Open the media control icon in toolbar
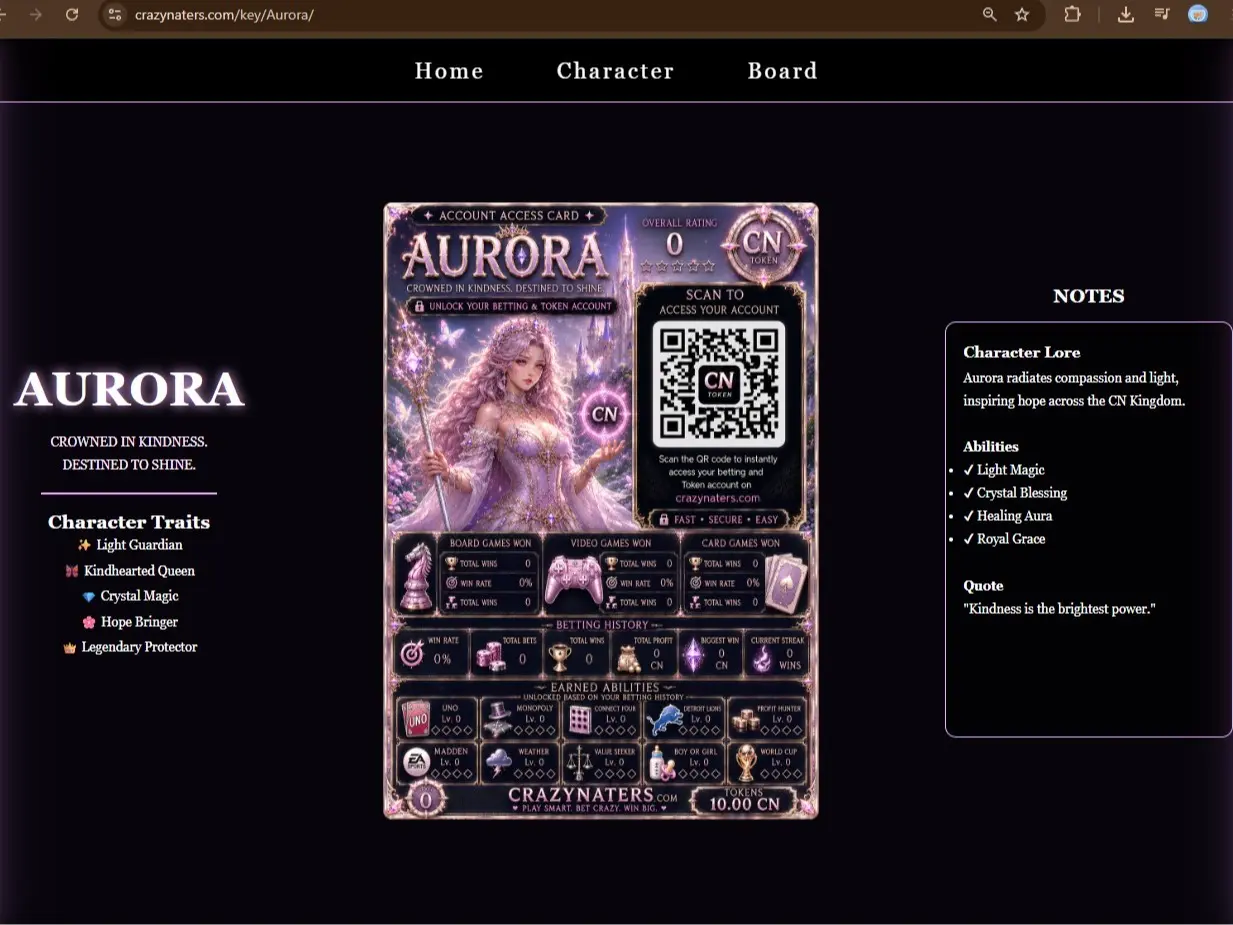 (x=1162, y=15)
